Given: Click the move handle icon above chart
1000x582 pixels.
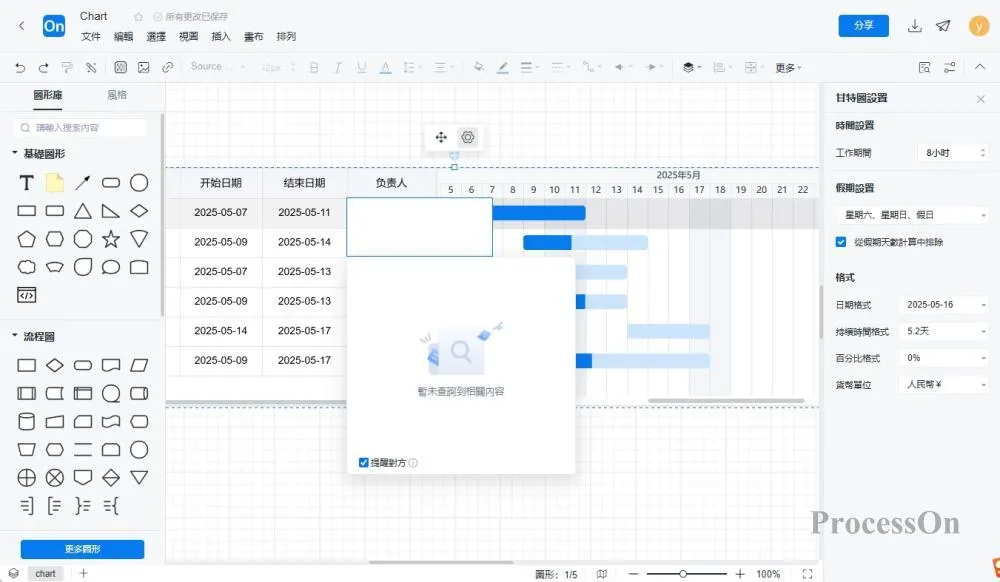Looking at the screenshot, I should [441, 137].
